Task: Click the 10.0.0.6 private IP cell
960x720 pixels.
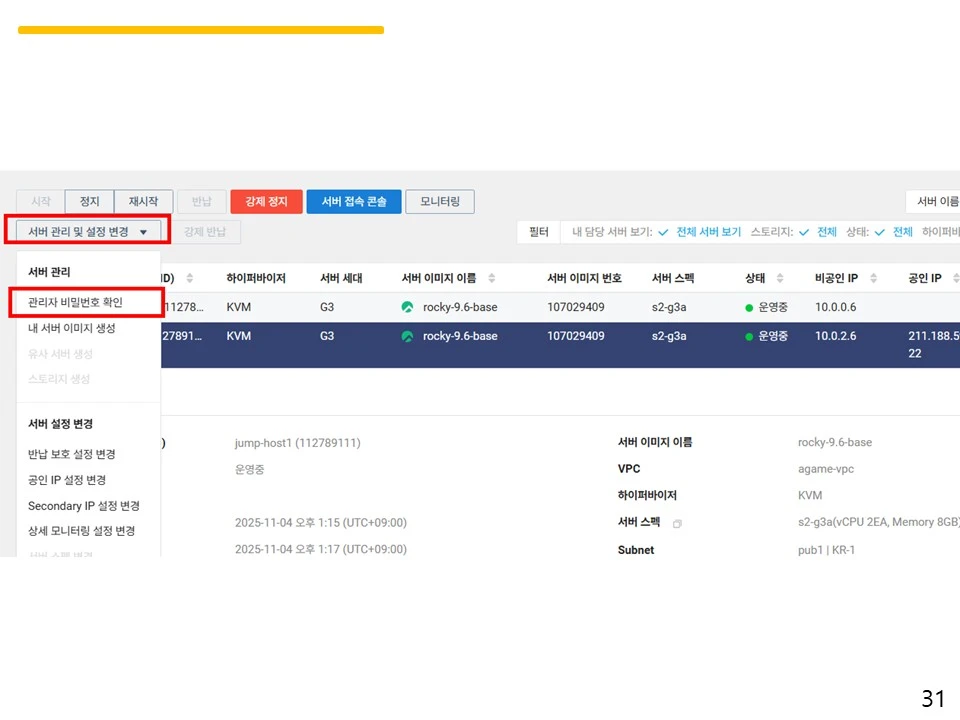Action: coord(835,307)
